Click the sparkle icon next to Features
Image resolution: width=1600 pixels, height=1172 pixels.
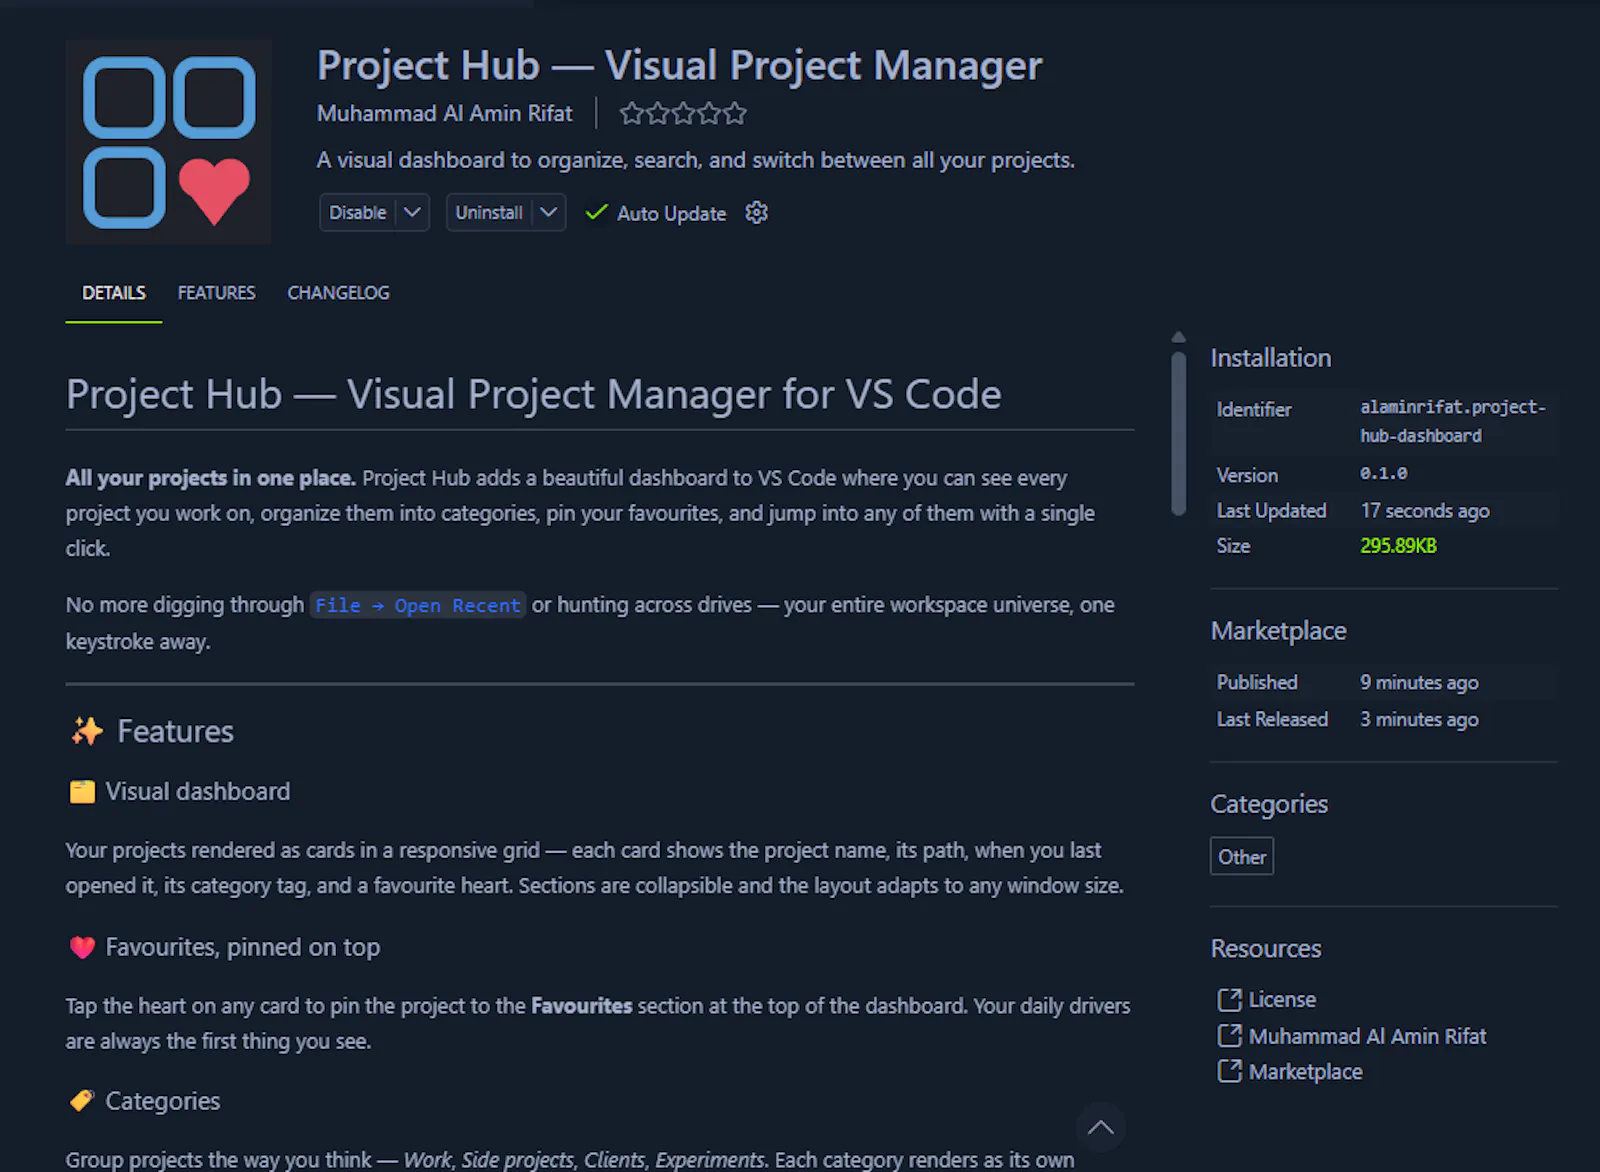[x=87, y=731]
